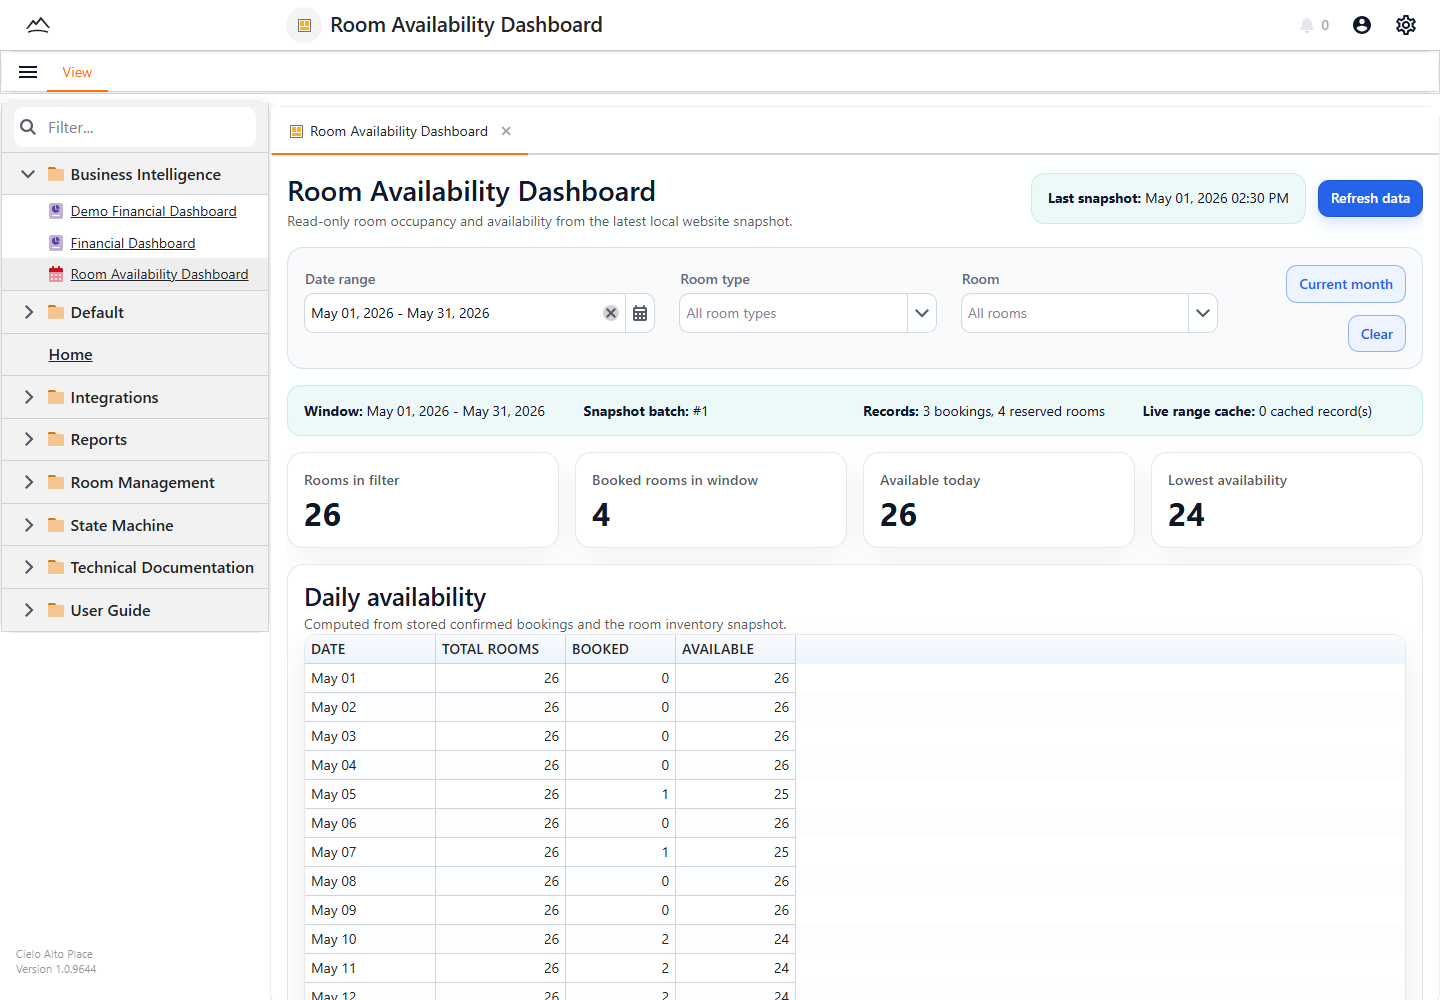This screenshot has width=1440, height=1000.
Task: Click the Room Management folder icon
Action: (56, 482)
